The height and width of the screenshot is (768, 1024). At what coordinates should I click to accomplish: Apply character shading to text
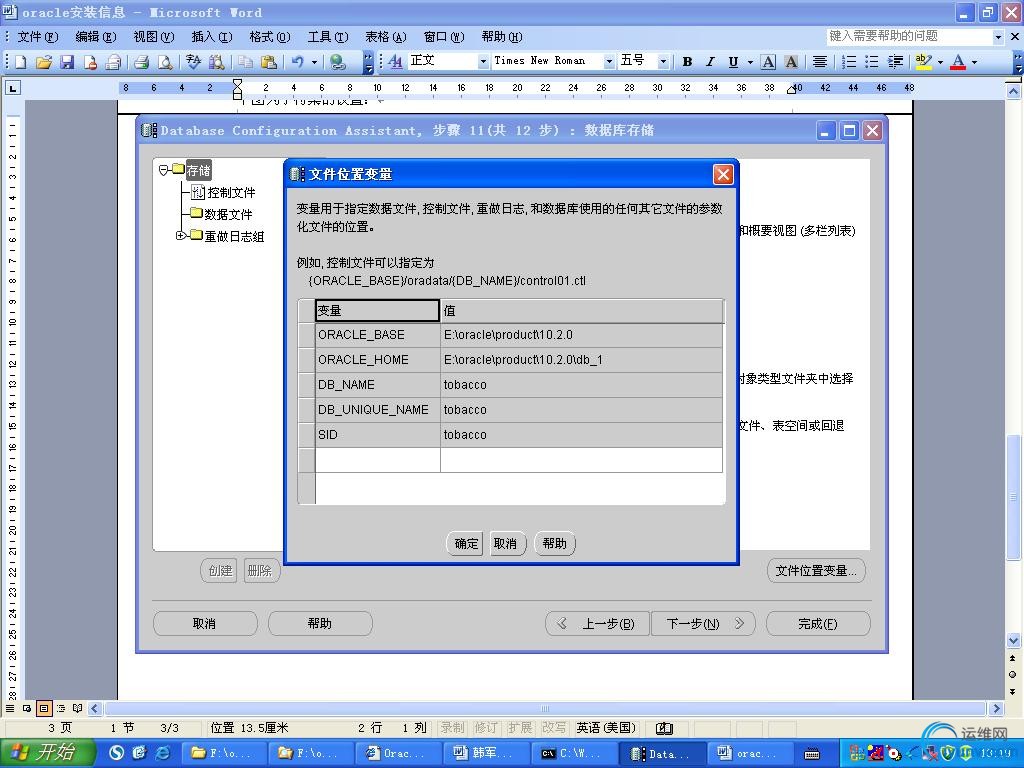[791, 61]
